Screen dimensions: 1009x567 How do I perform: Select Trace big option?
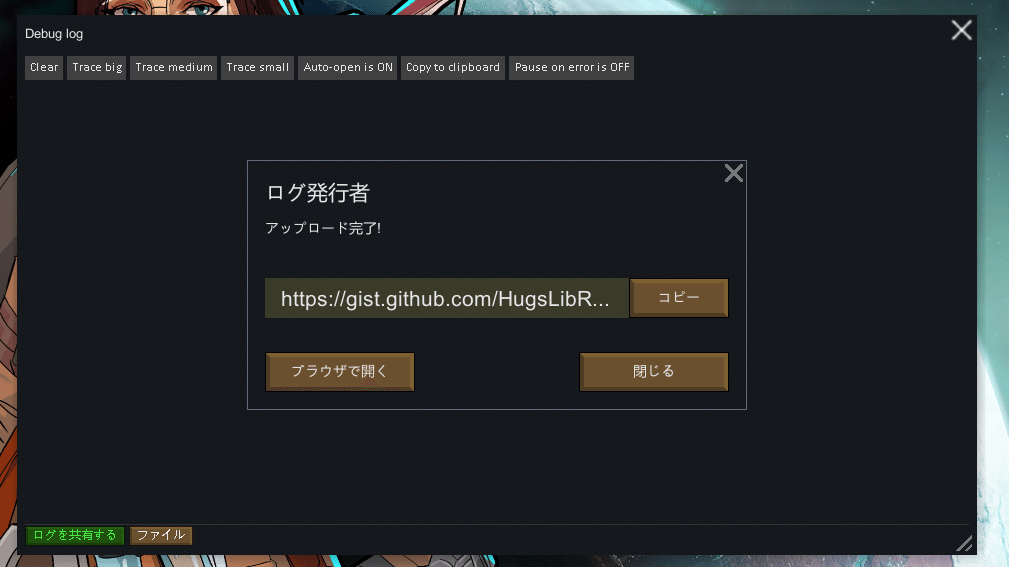pos(97,68)
